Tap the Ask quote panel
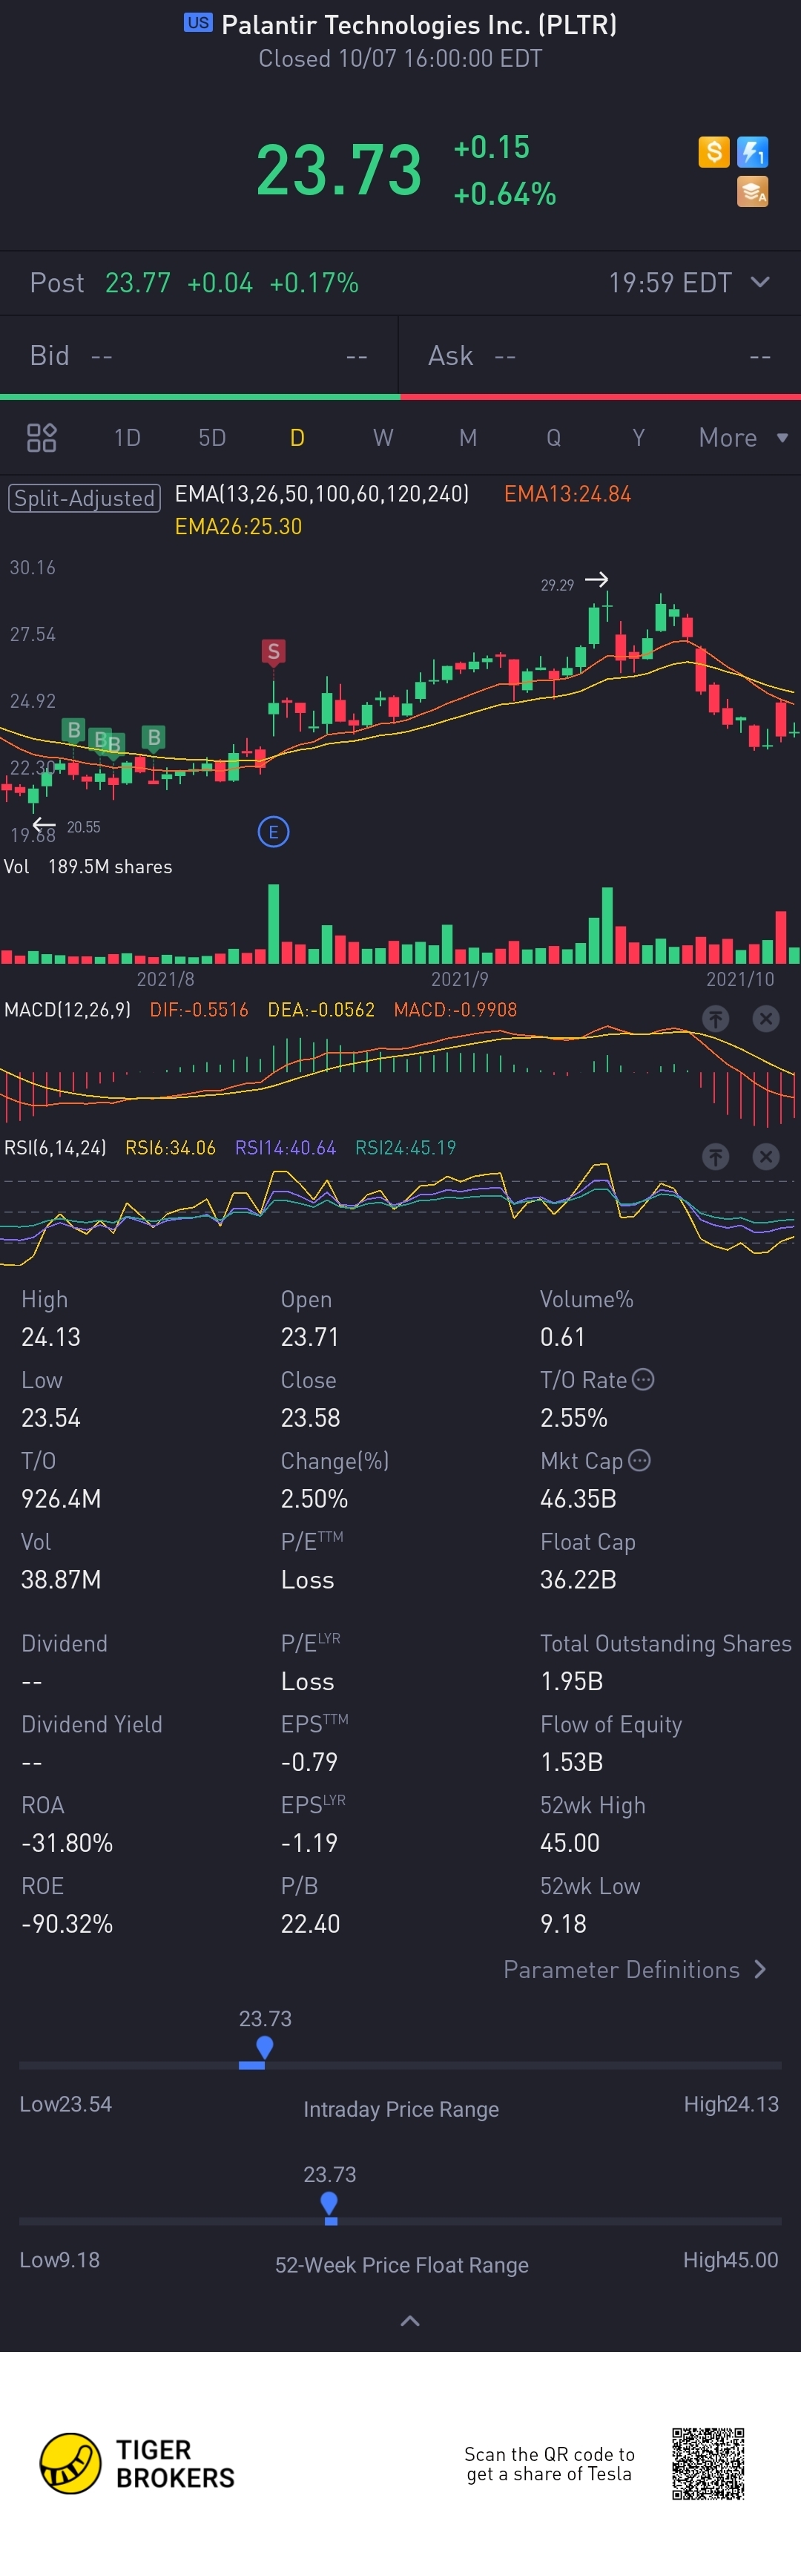Screen dimensions: 801x2576 (x=600, y=356)
